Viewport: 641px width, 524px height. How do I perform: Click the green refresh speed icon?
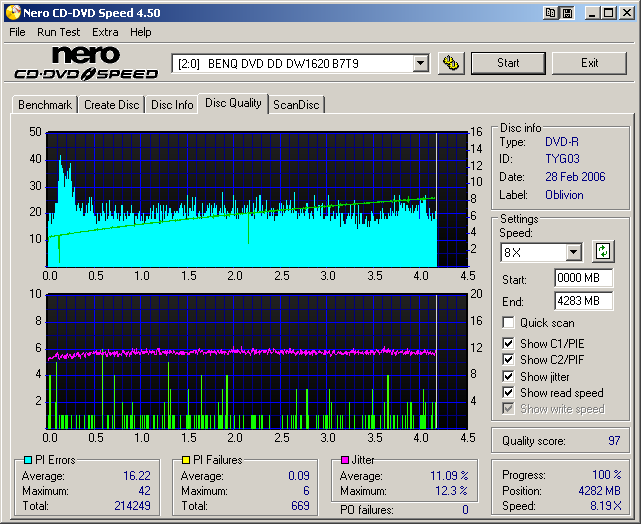pyautogui.click(x=603, y=251)
